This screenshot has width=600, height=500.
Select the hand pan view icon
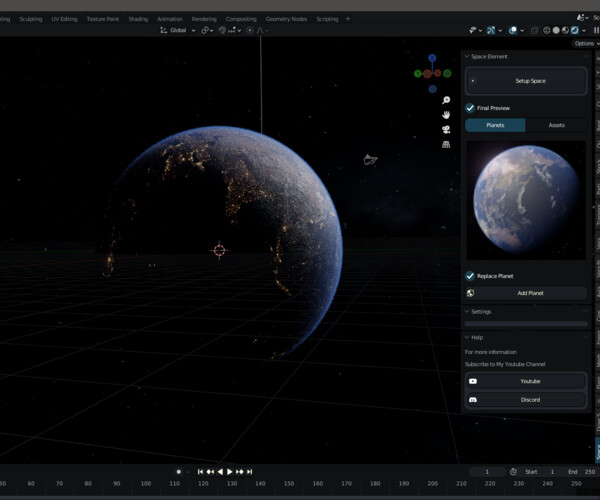click(x=446, y=115)
